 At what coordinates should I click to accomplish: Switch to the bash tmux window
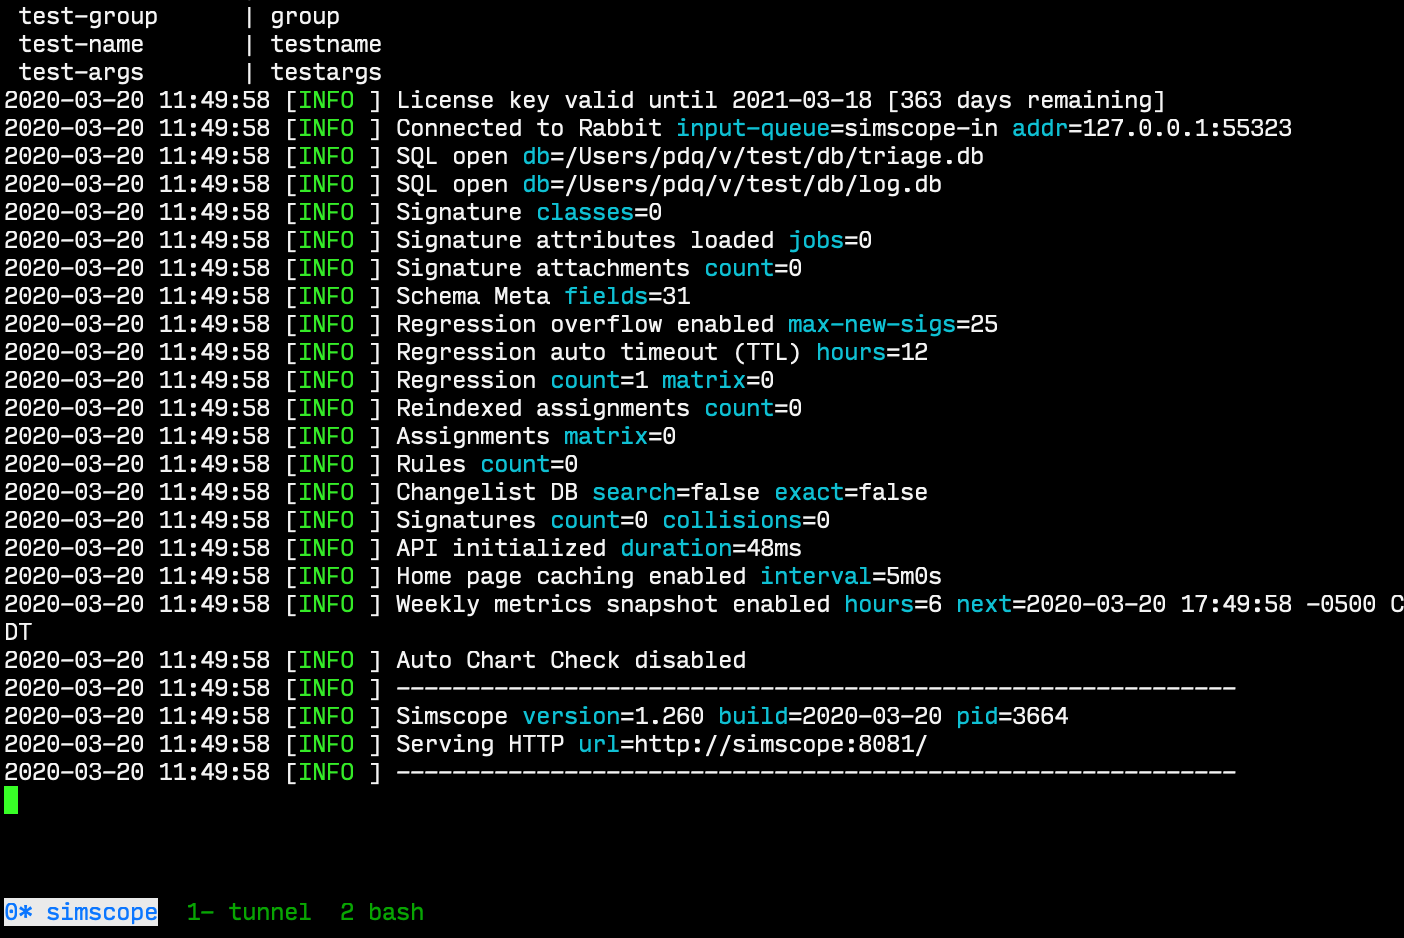[x=382, y=912]
